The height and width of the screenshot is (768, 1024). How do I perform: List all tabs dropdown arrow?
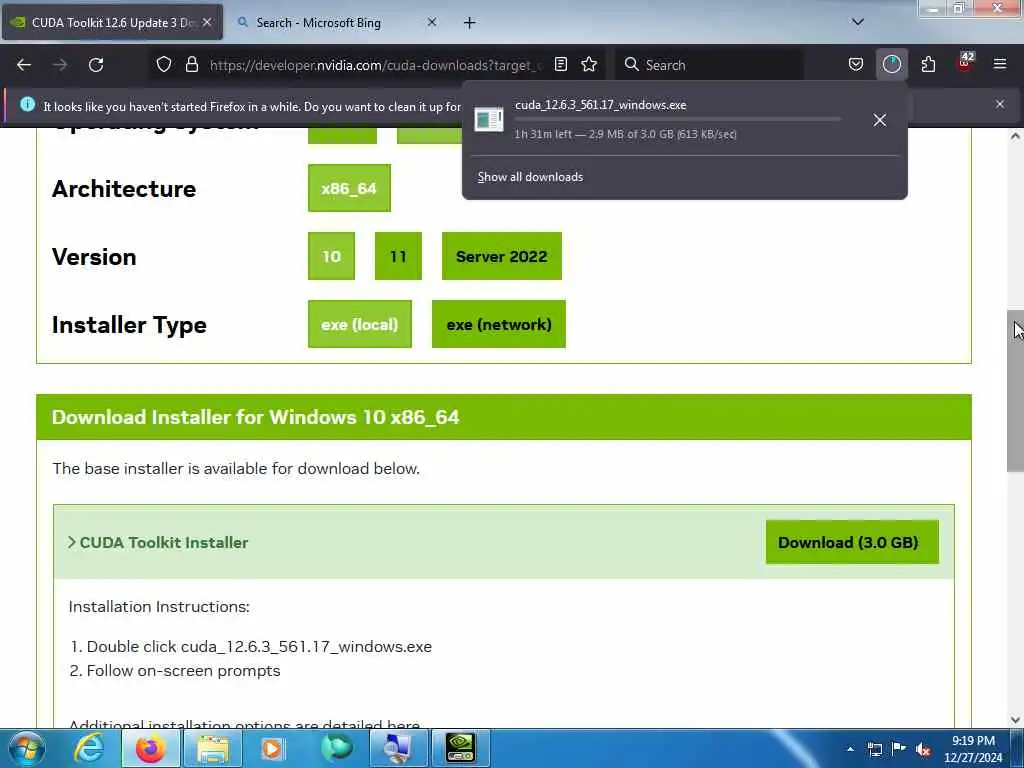(x=858, y=22)
